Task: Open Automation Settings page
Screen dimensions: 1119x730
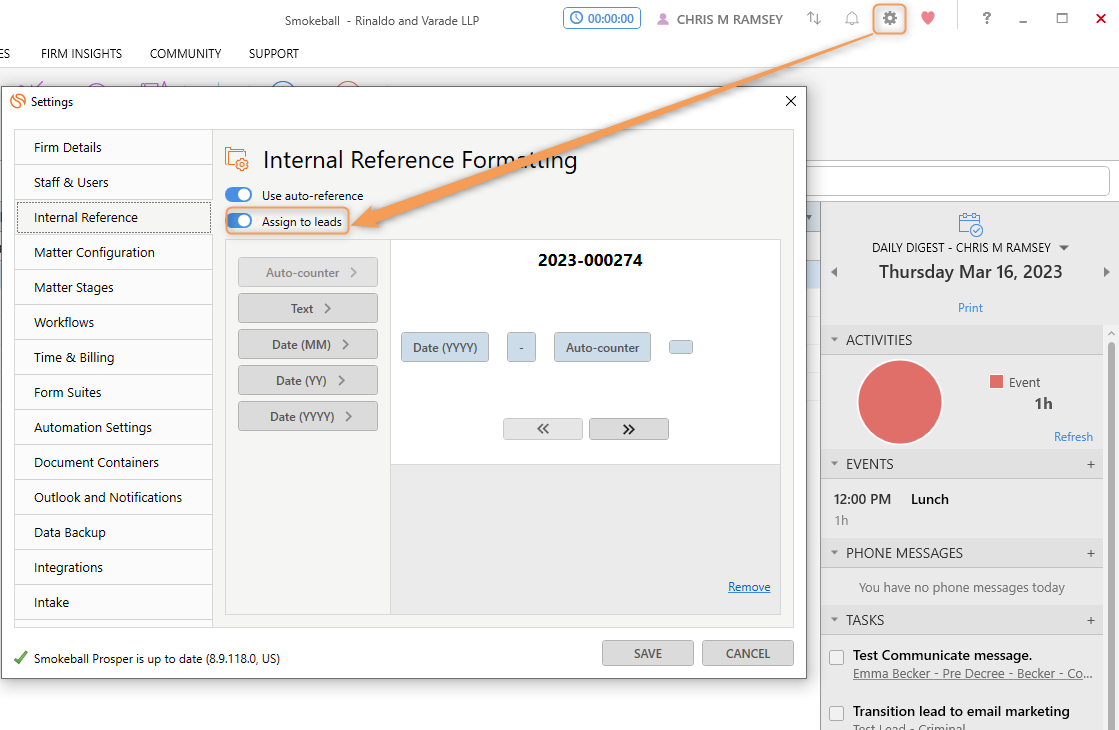Action: point(113,427)
